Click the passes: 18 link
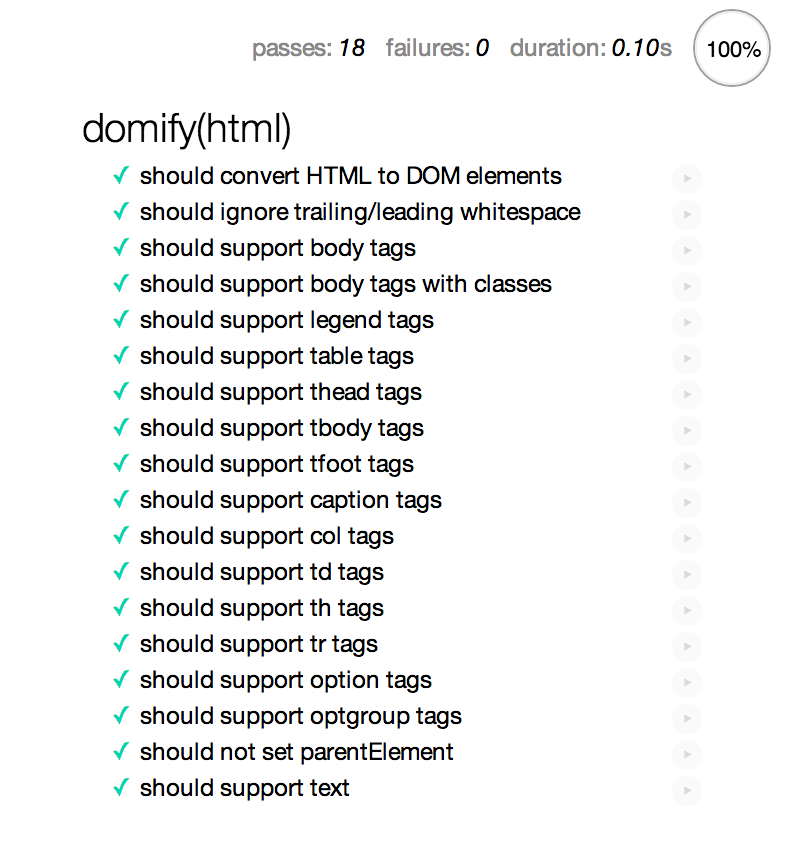This screenshot has height=850, width=786. (x=308, y=48)
